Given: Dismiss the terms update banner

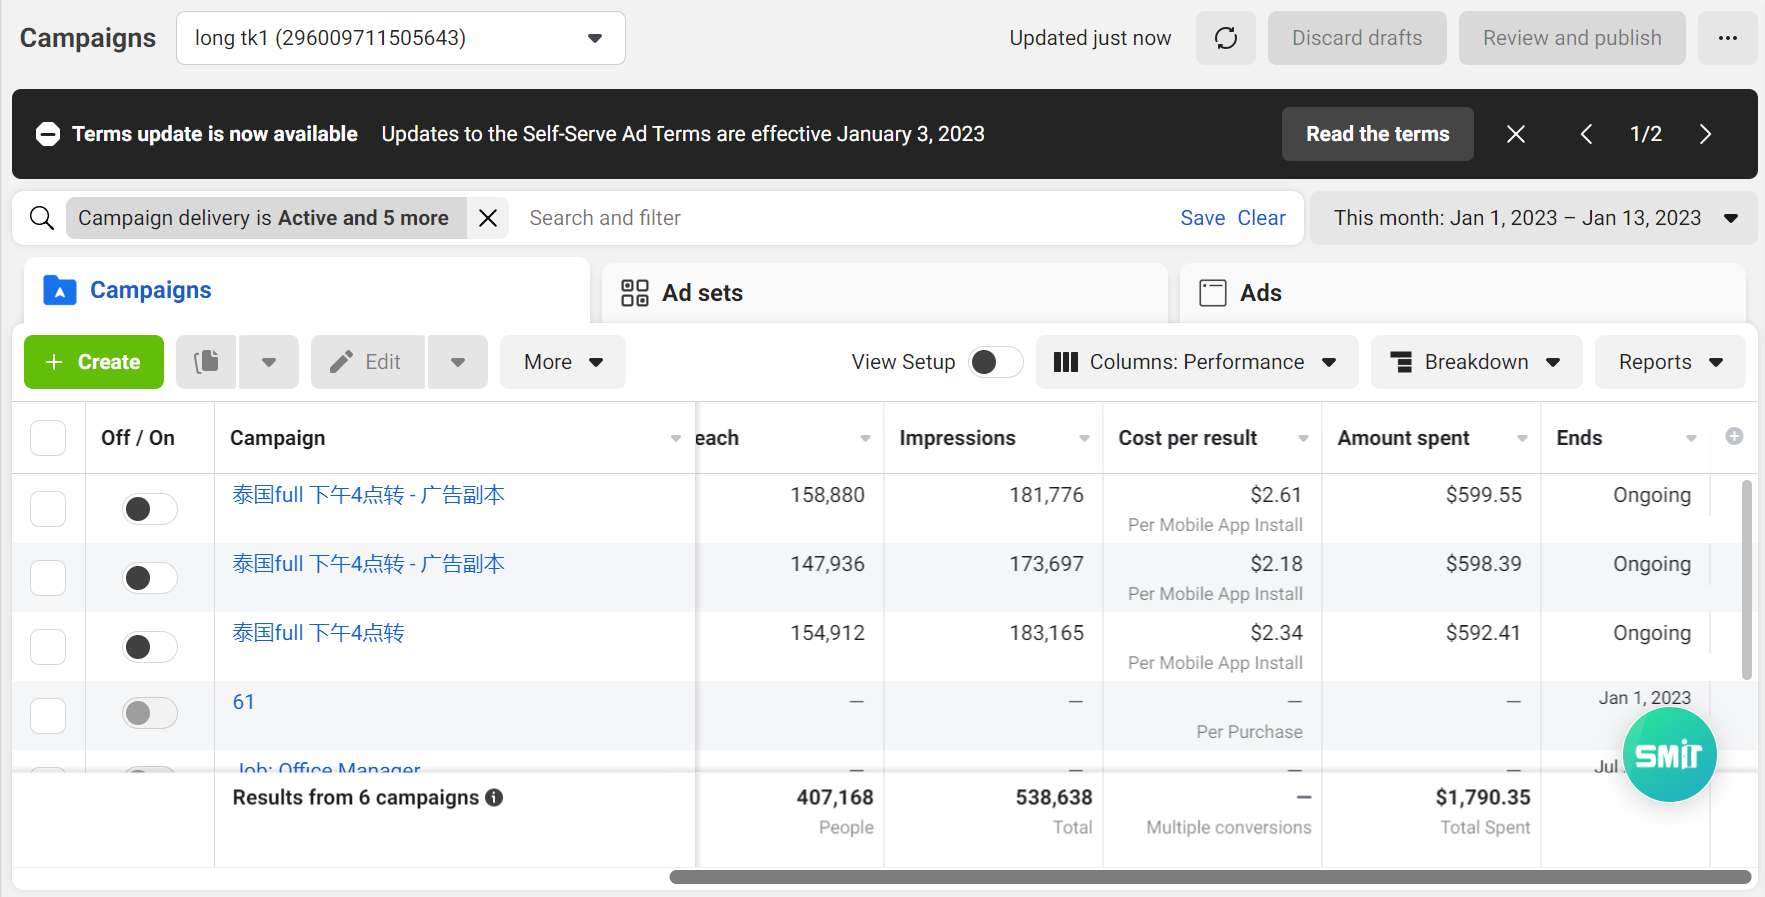Looking at the screenshot, I should click(x=1516, y=134).
